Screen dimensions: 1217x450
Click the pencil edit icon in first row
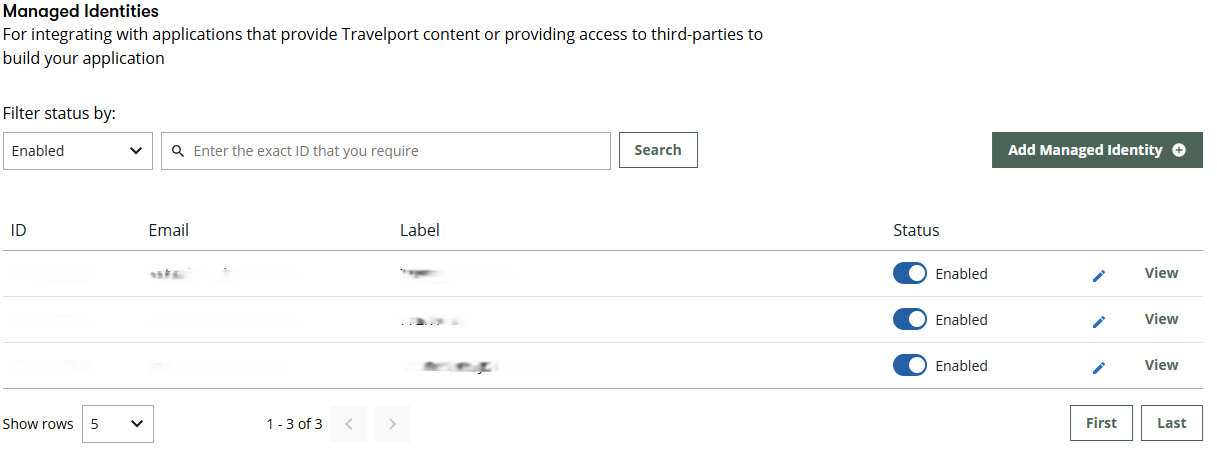coord(1099,275)
